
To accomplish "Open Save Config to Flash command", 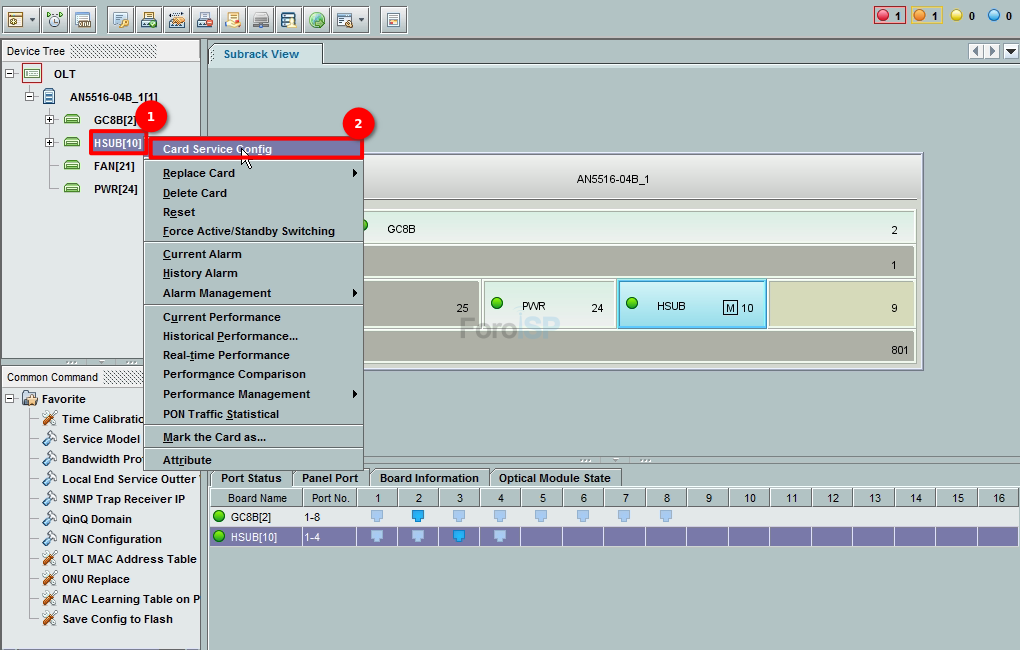I will 117,619.
